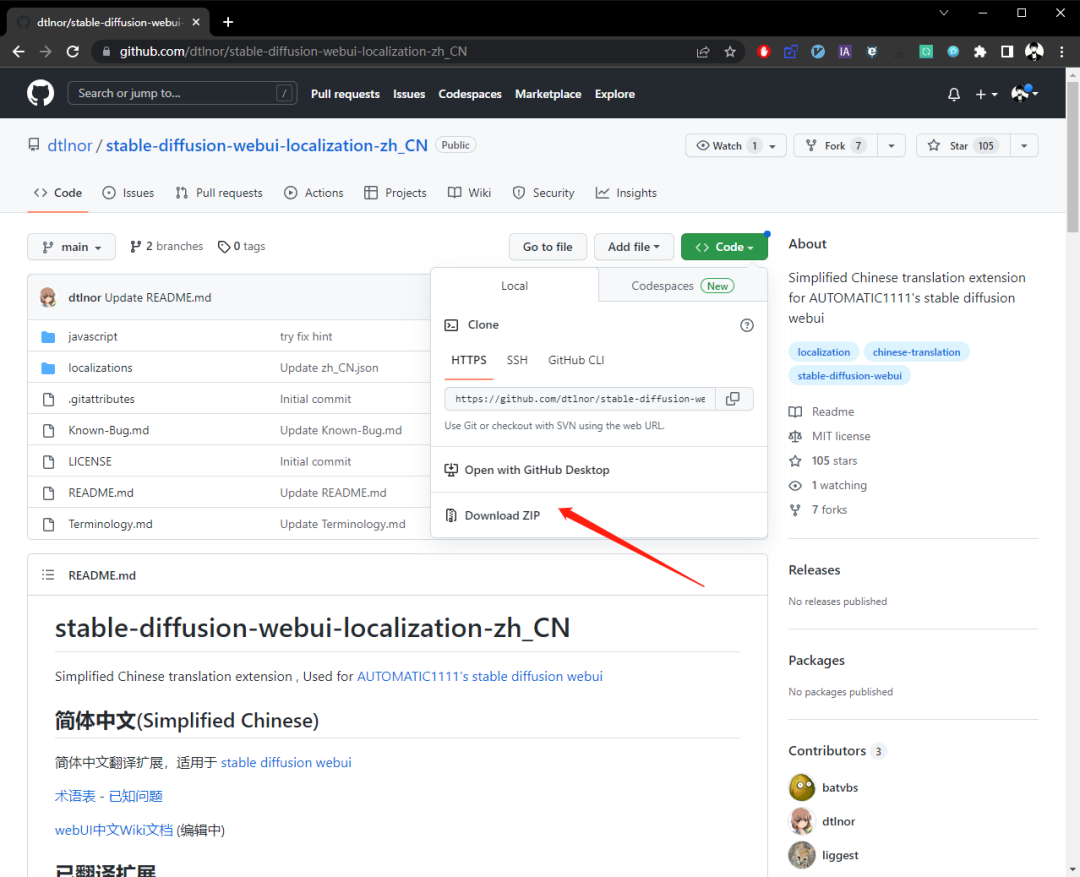Switch to the Codespaces tab in popup
Image resolution: width=1080 pixels, height=877 pixels.
coord(683,286)
